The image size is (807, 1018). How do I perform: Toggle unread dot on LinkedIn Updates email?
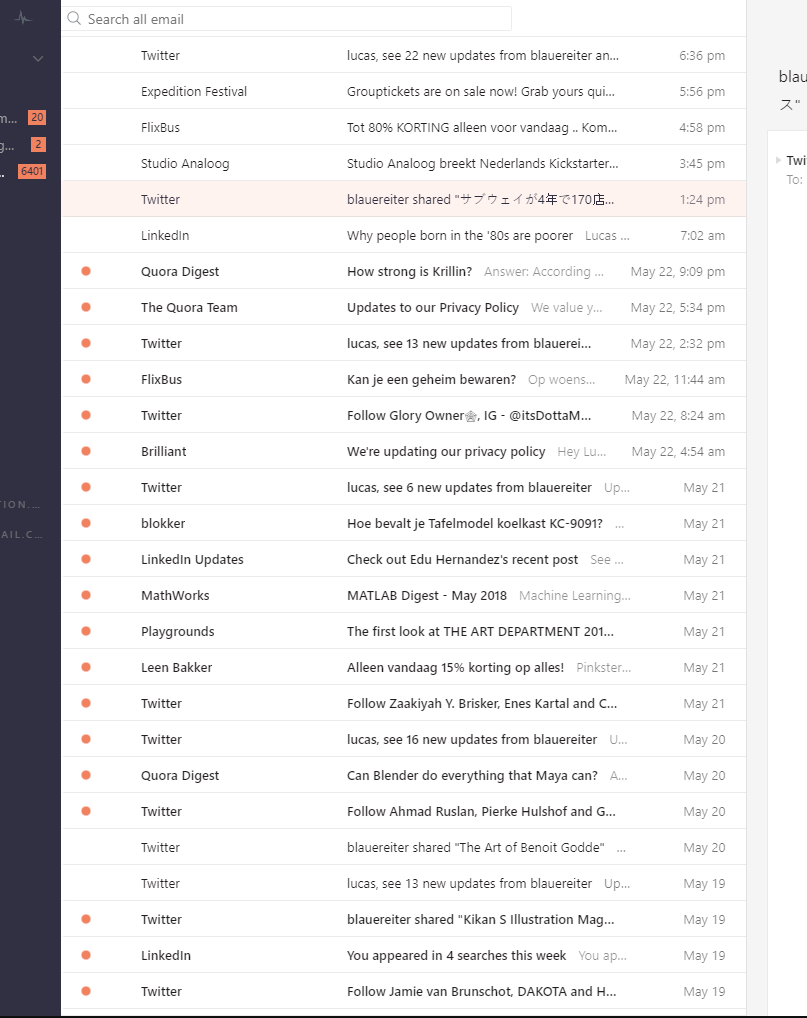[84, 559]
